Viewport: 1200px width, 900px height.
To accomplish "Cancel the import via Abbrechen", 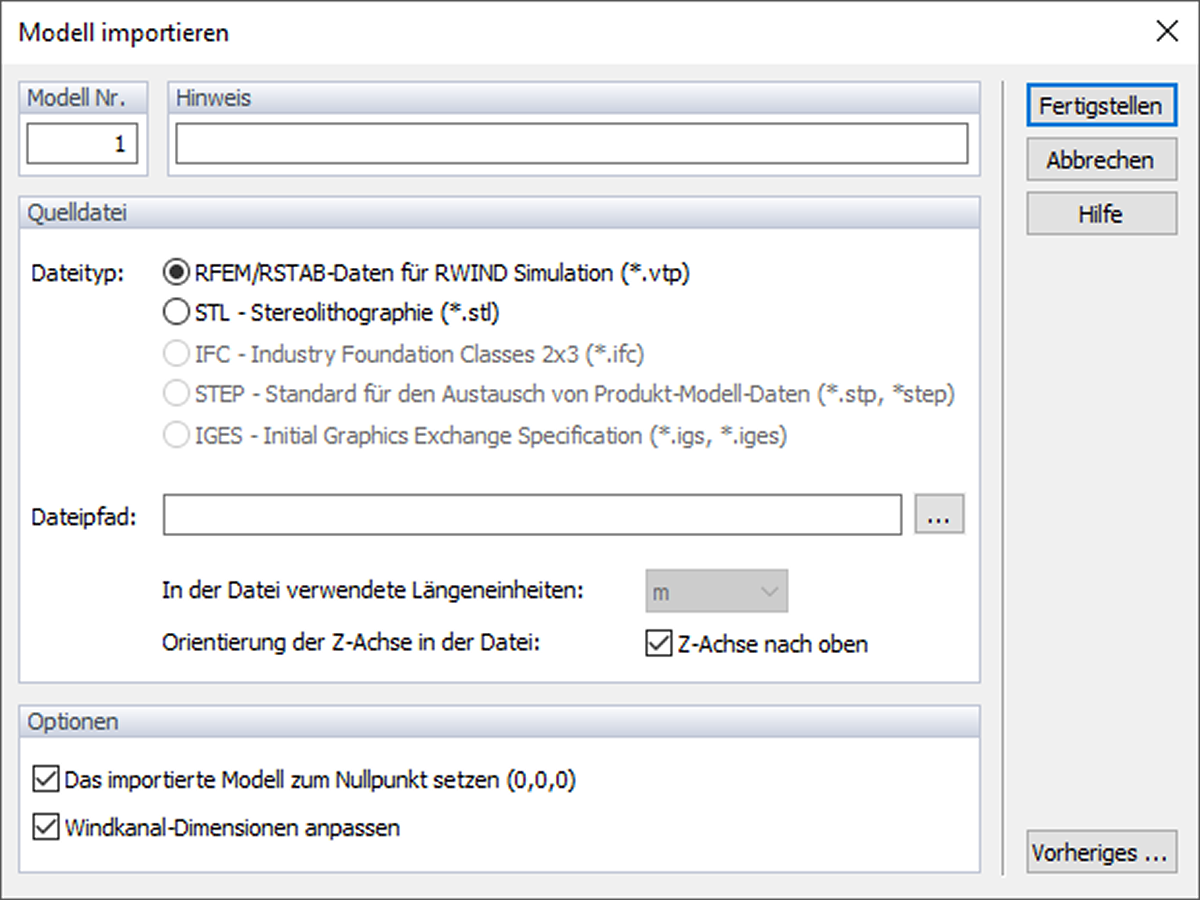I will [1101, 159].
